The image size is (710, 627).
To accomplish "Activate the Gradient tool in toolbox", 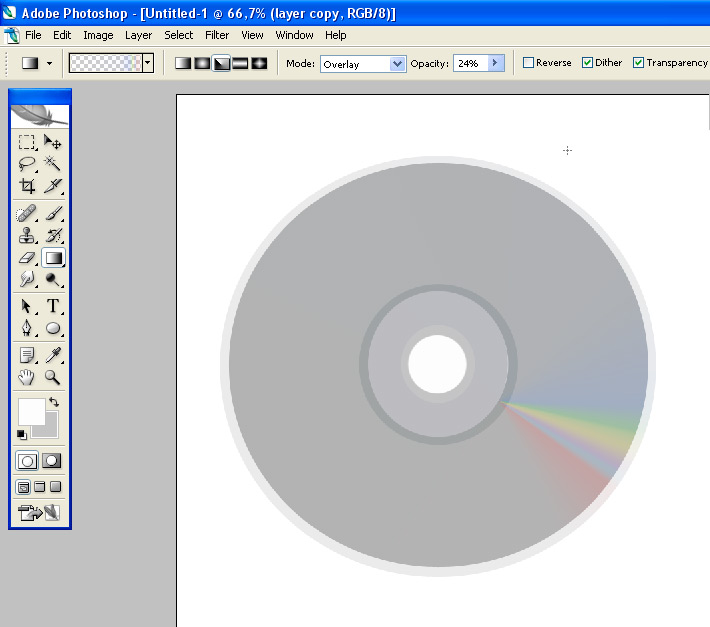I will tap(53, 258).
